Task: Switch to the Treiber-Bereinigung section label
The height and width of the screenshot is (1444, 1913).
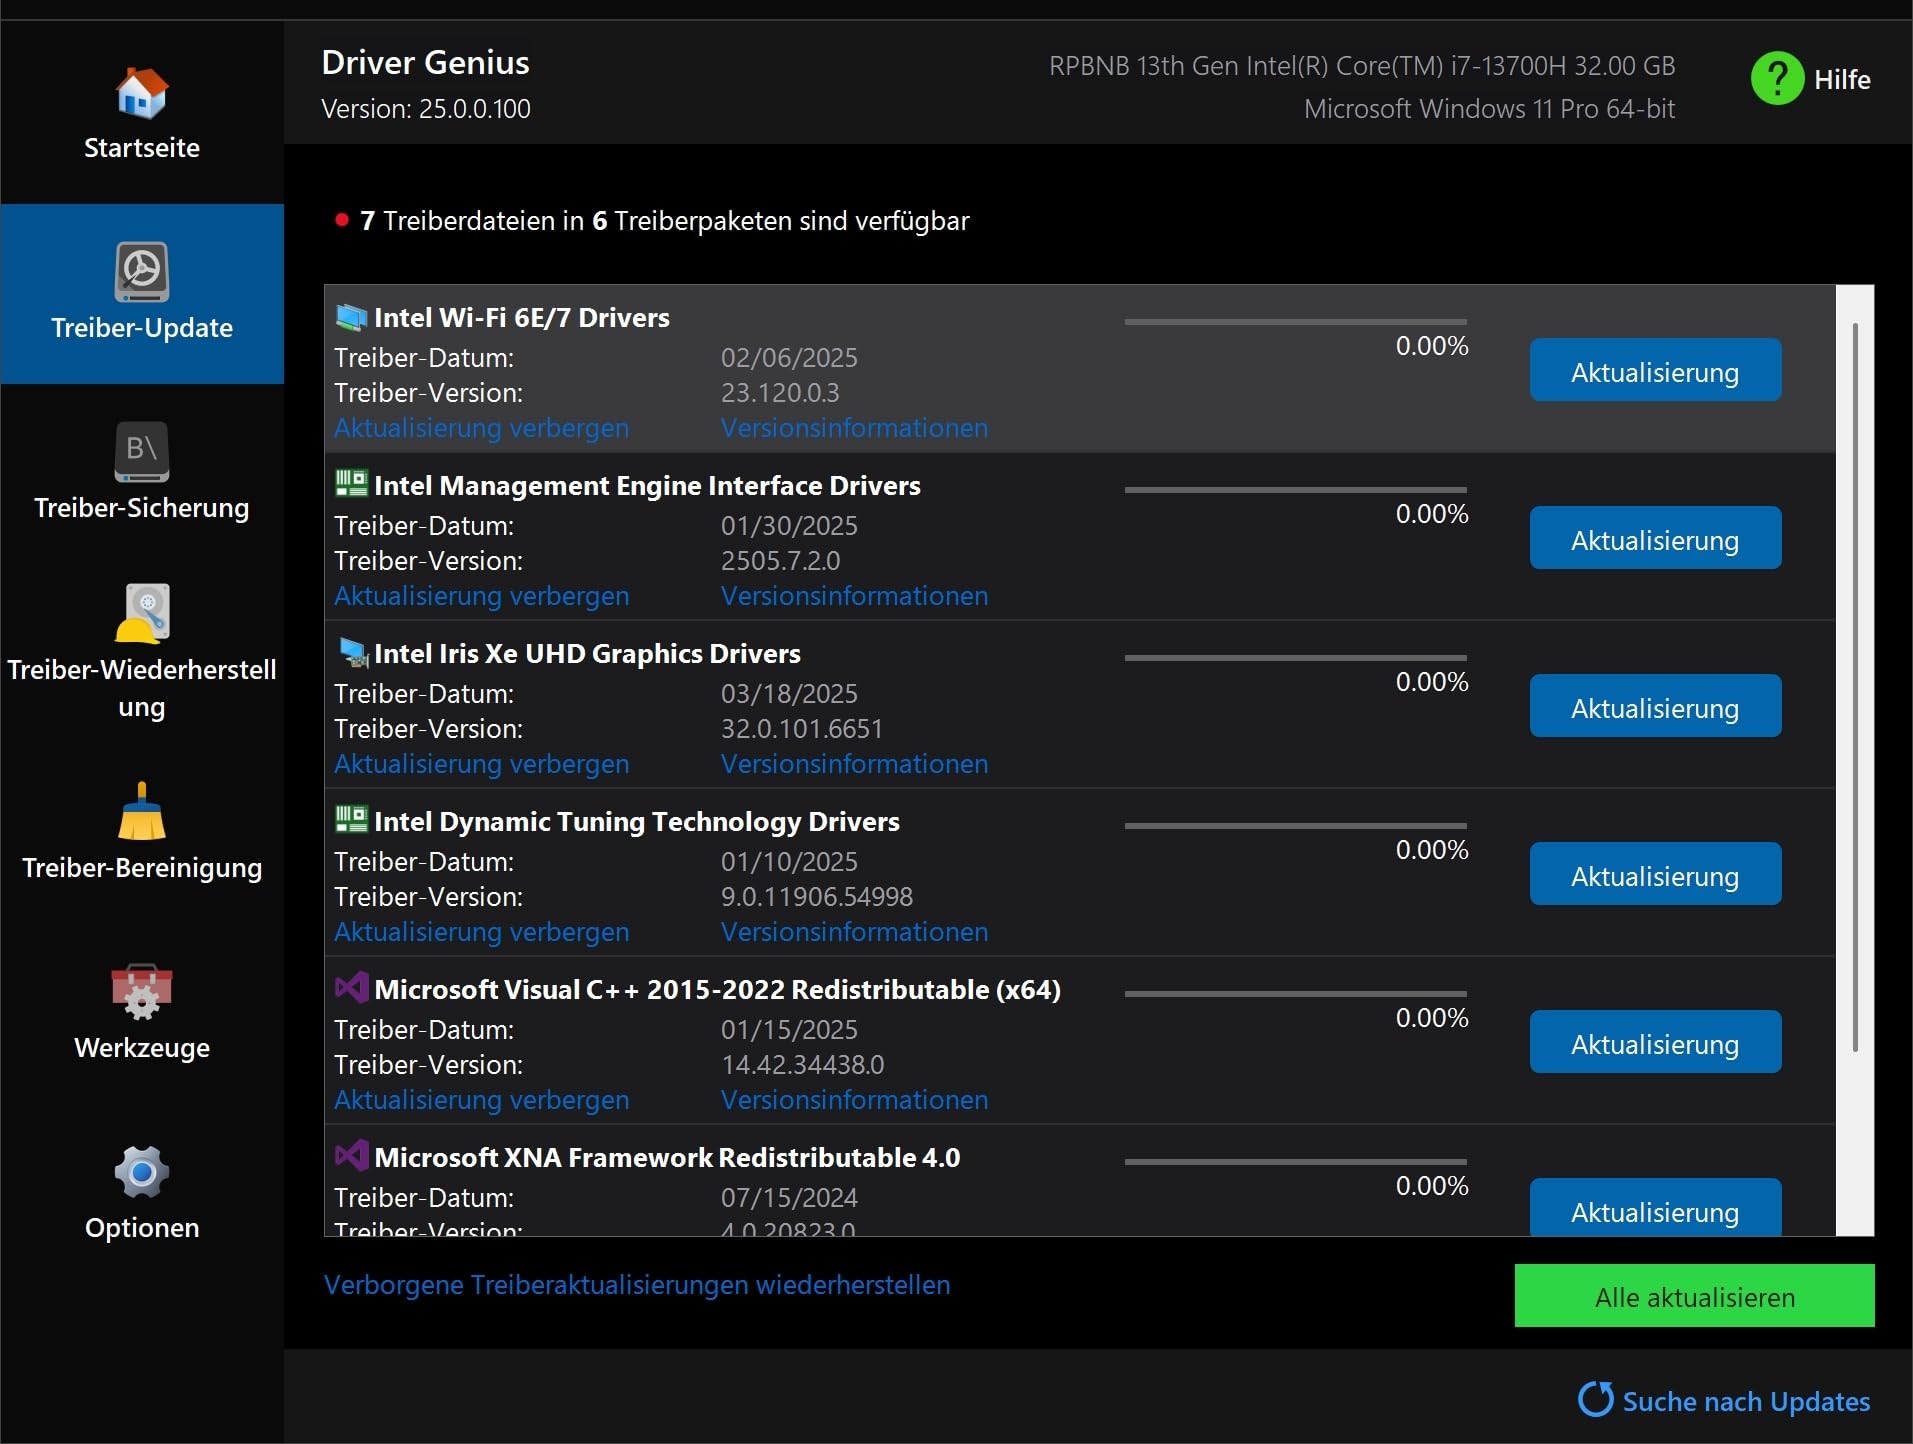Action: 142,868
